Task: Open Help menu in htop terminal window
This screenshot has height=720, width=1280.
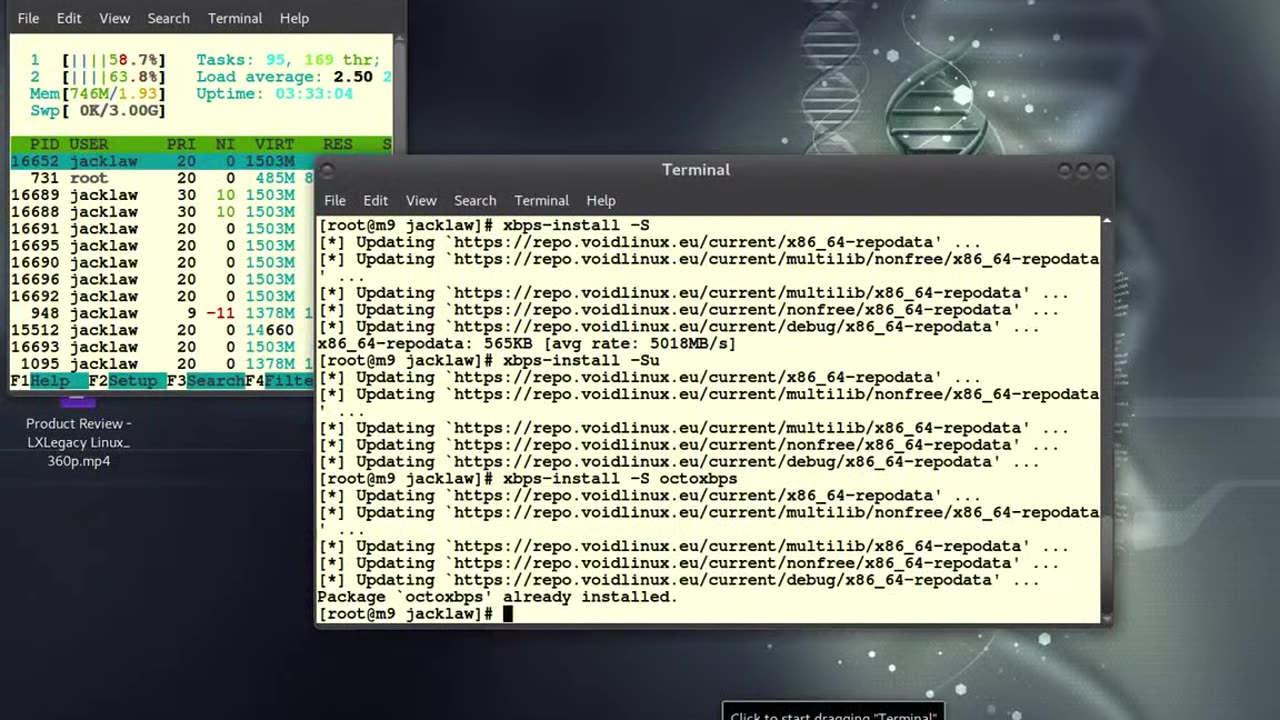Action: [294, 18]
